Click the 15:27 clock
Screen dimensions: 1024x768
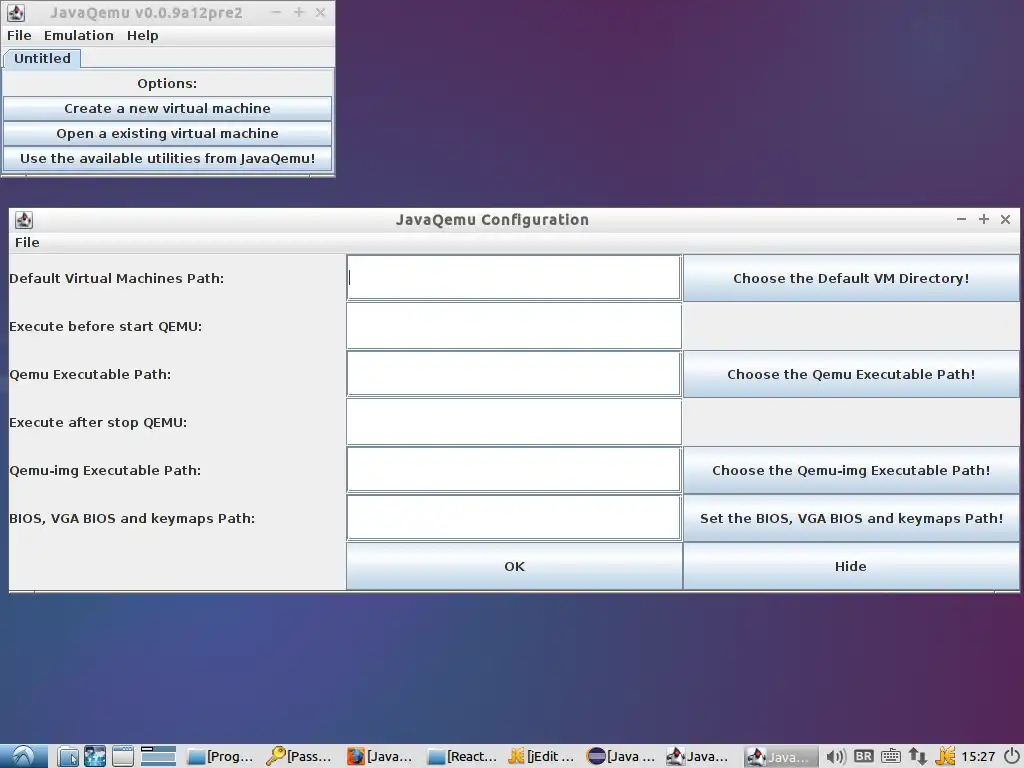(x=978, y=756)
